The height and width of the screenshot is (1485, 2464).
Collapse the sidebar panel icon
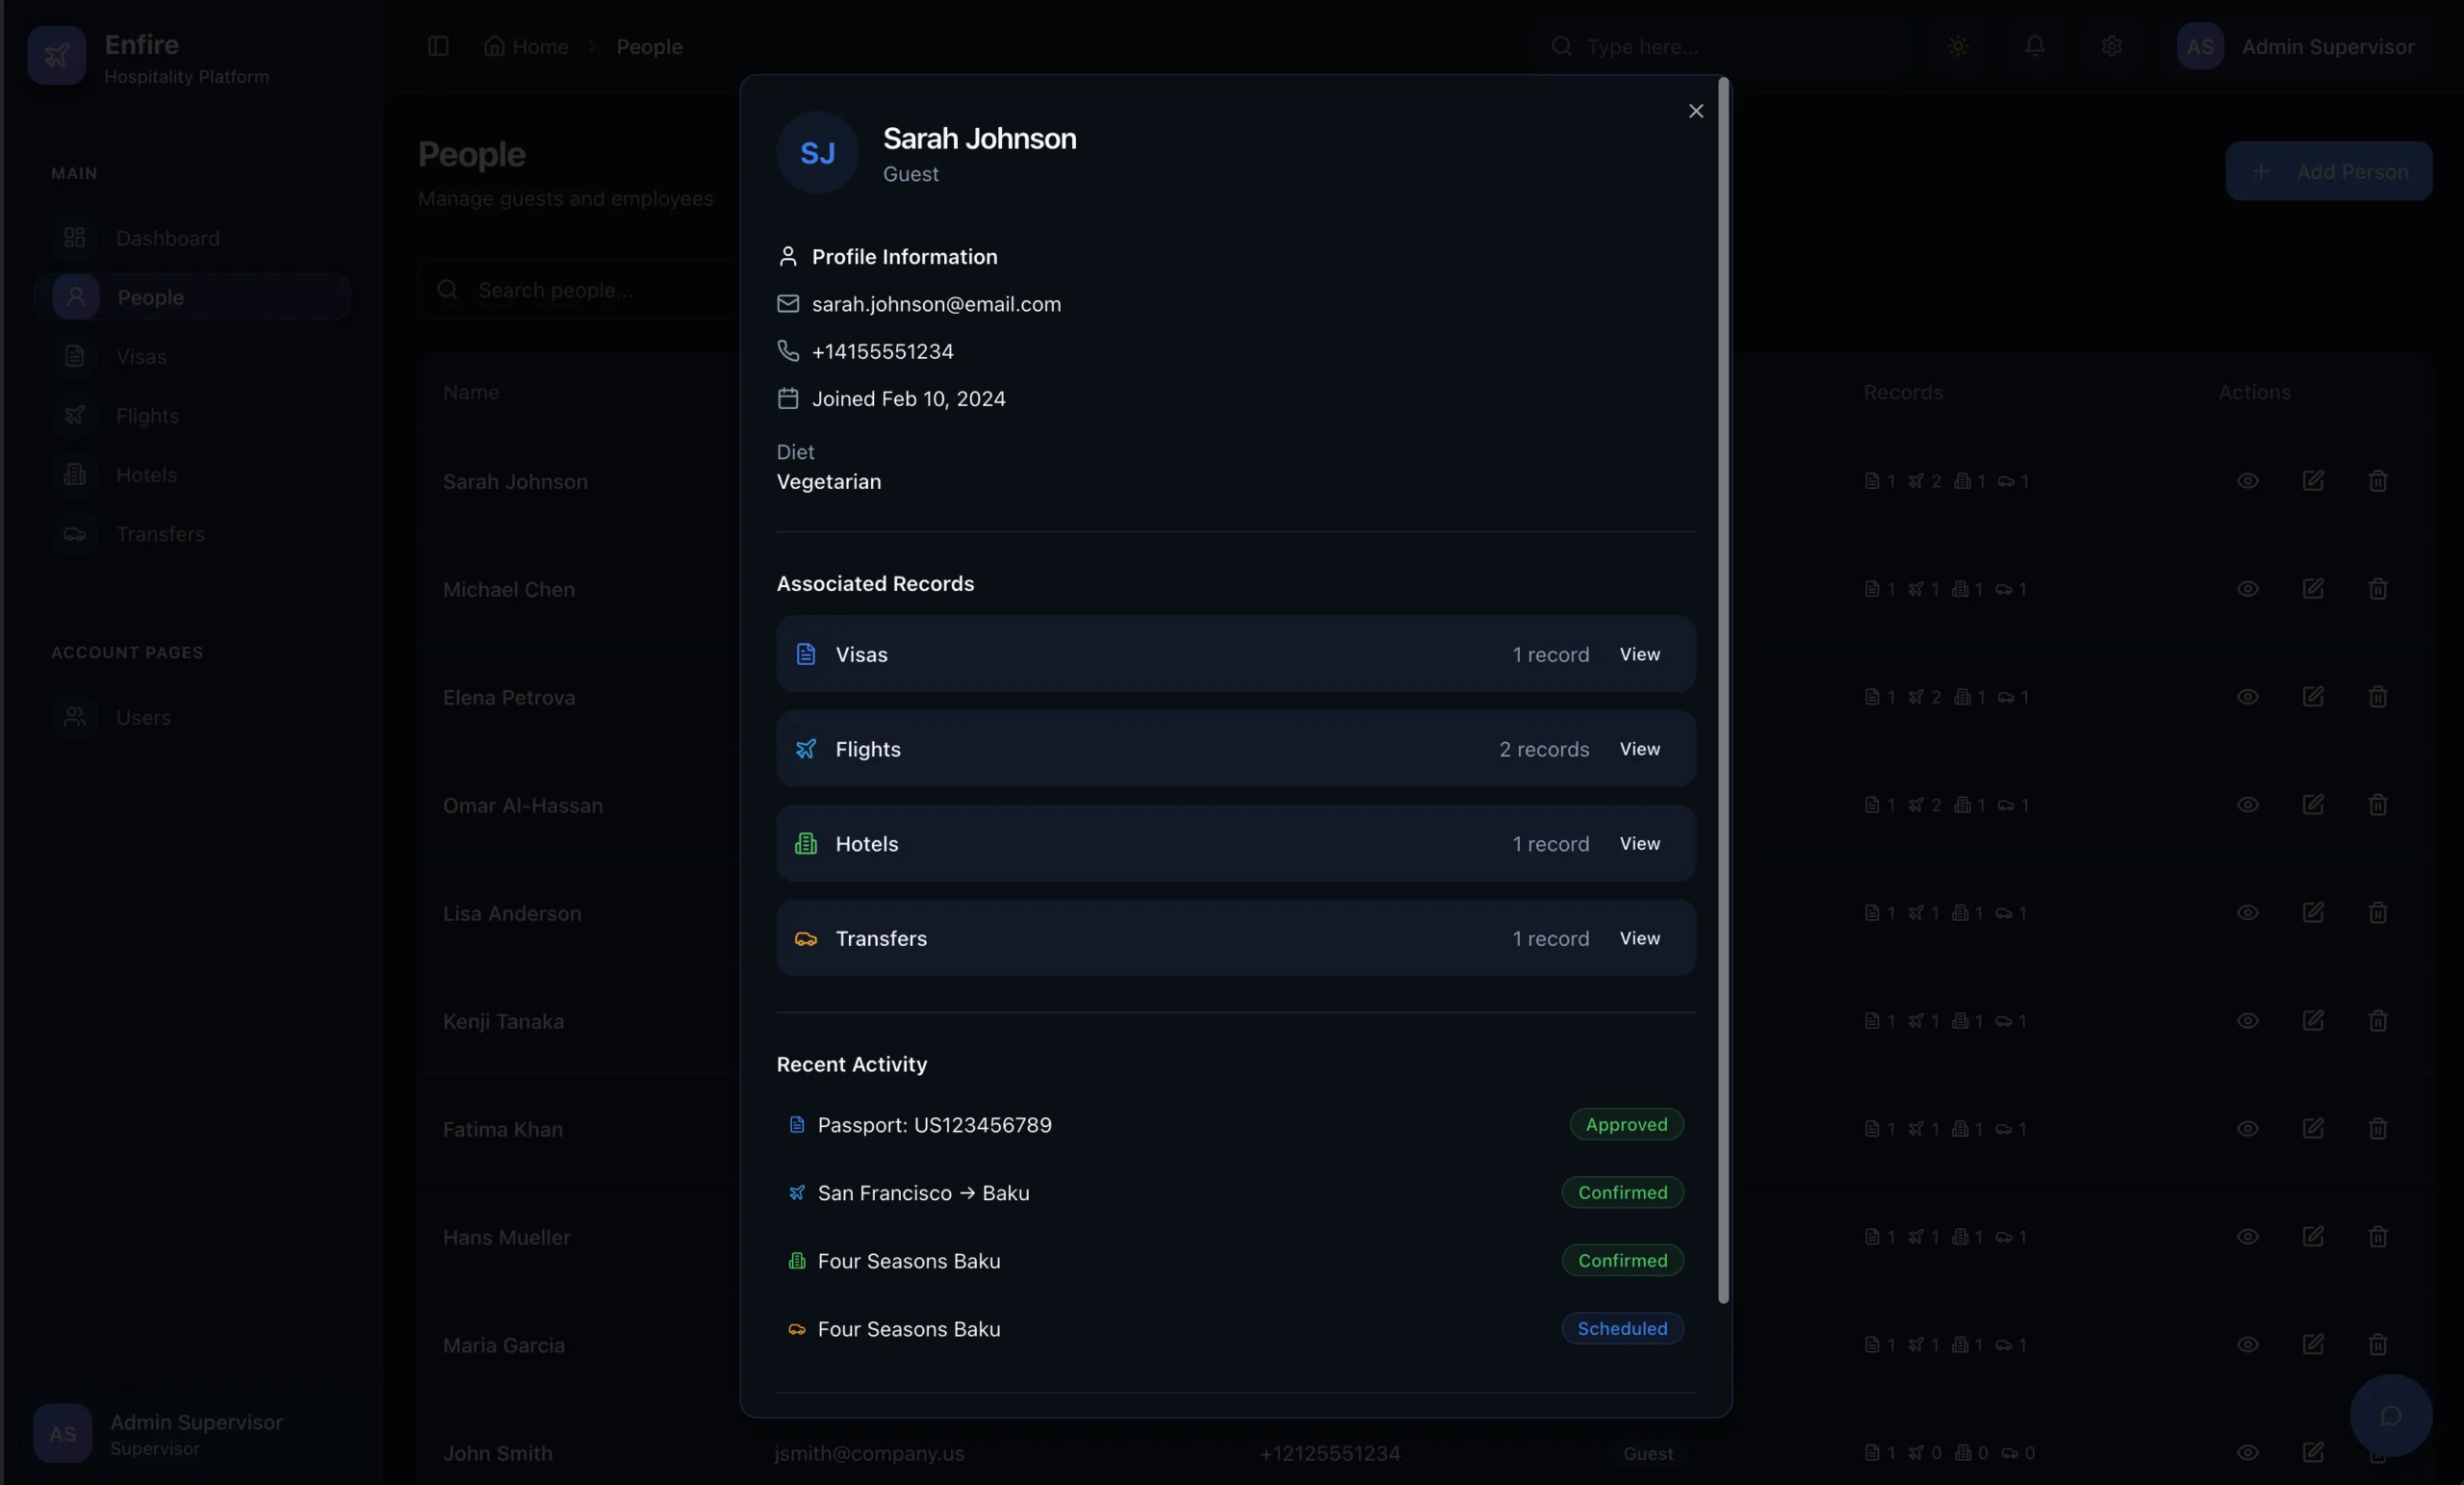point(438,47)
